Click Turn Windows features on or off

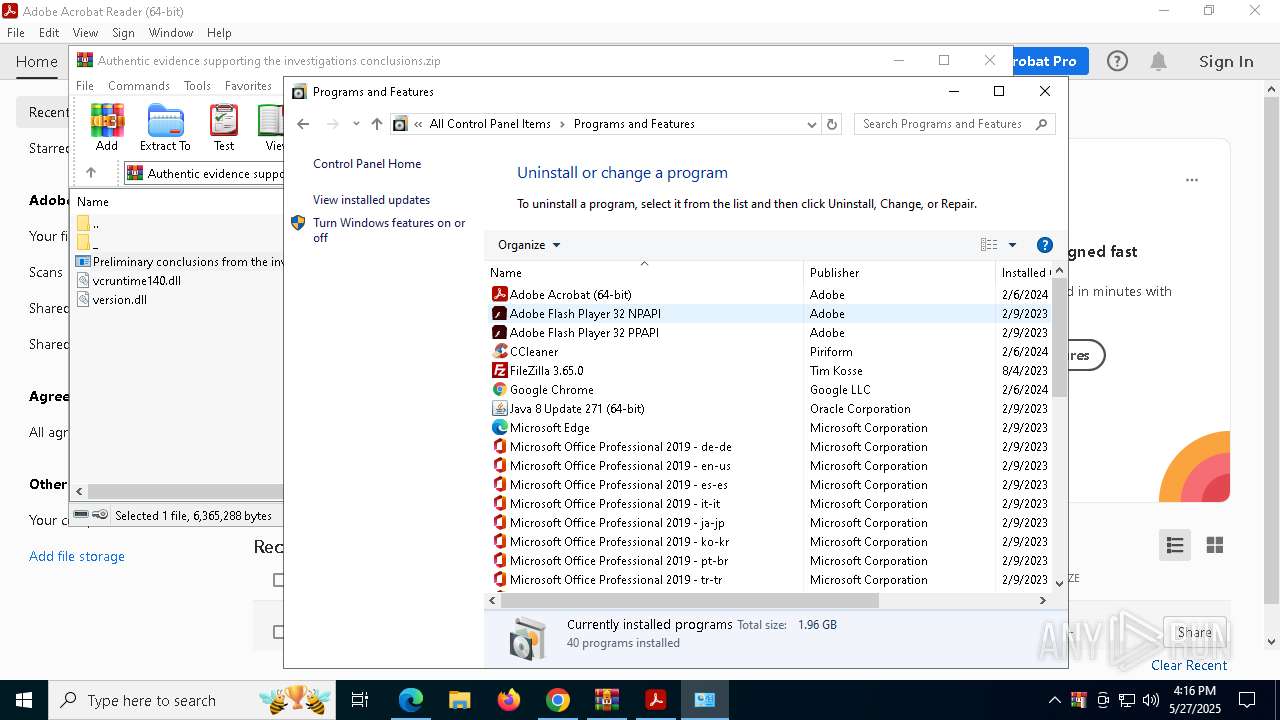tap(389, 230)
